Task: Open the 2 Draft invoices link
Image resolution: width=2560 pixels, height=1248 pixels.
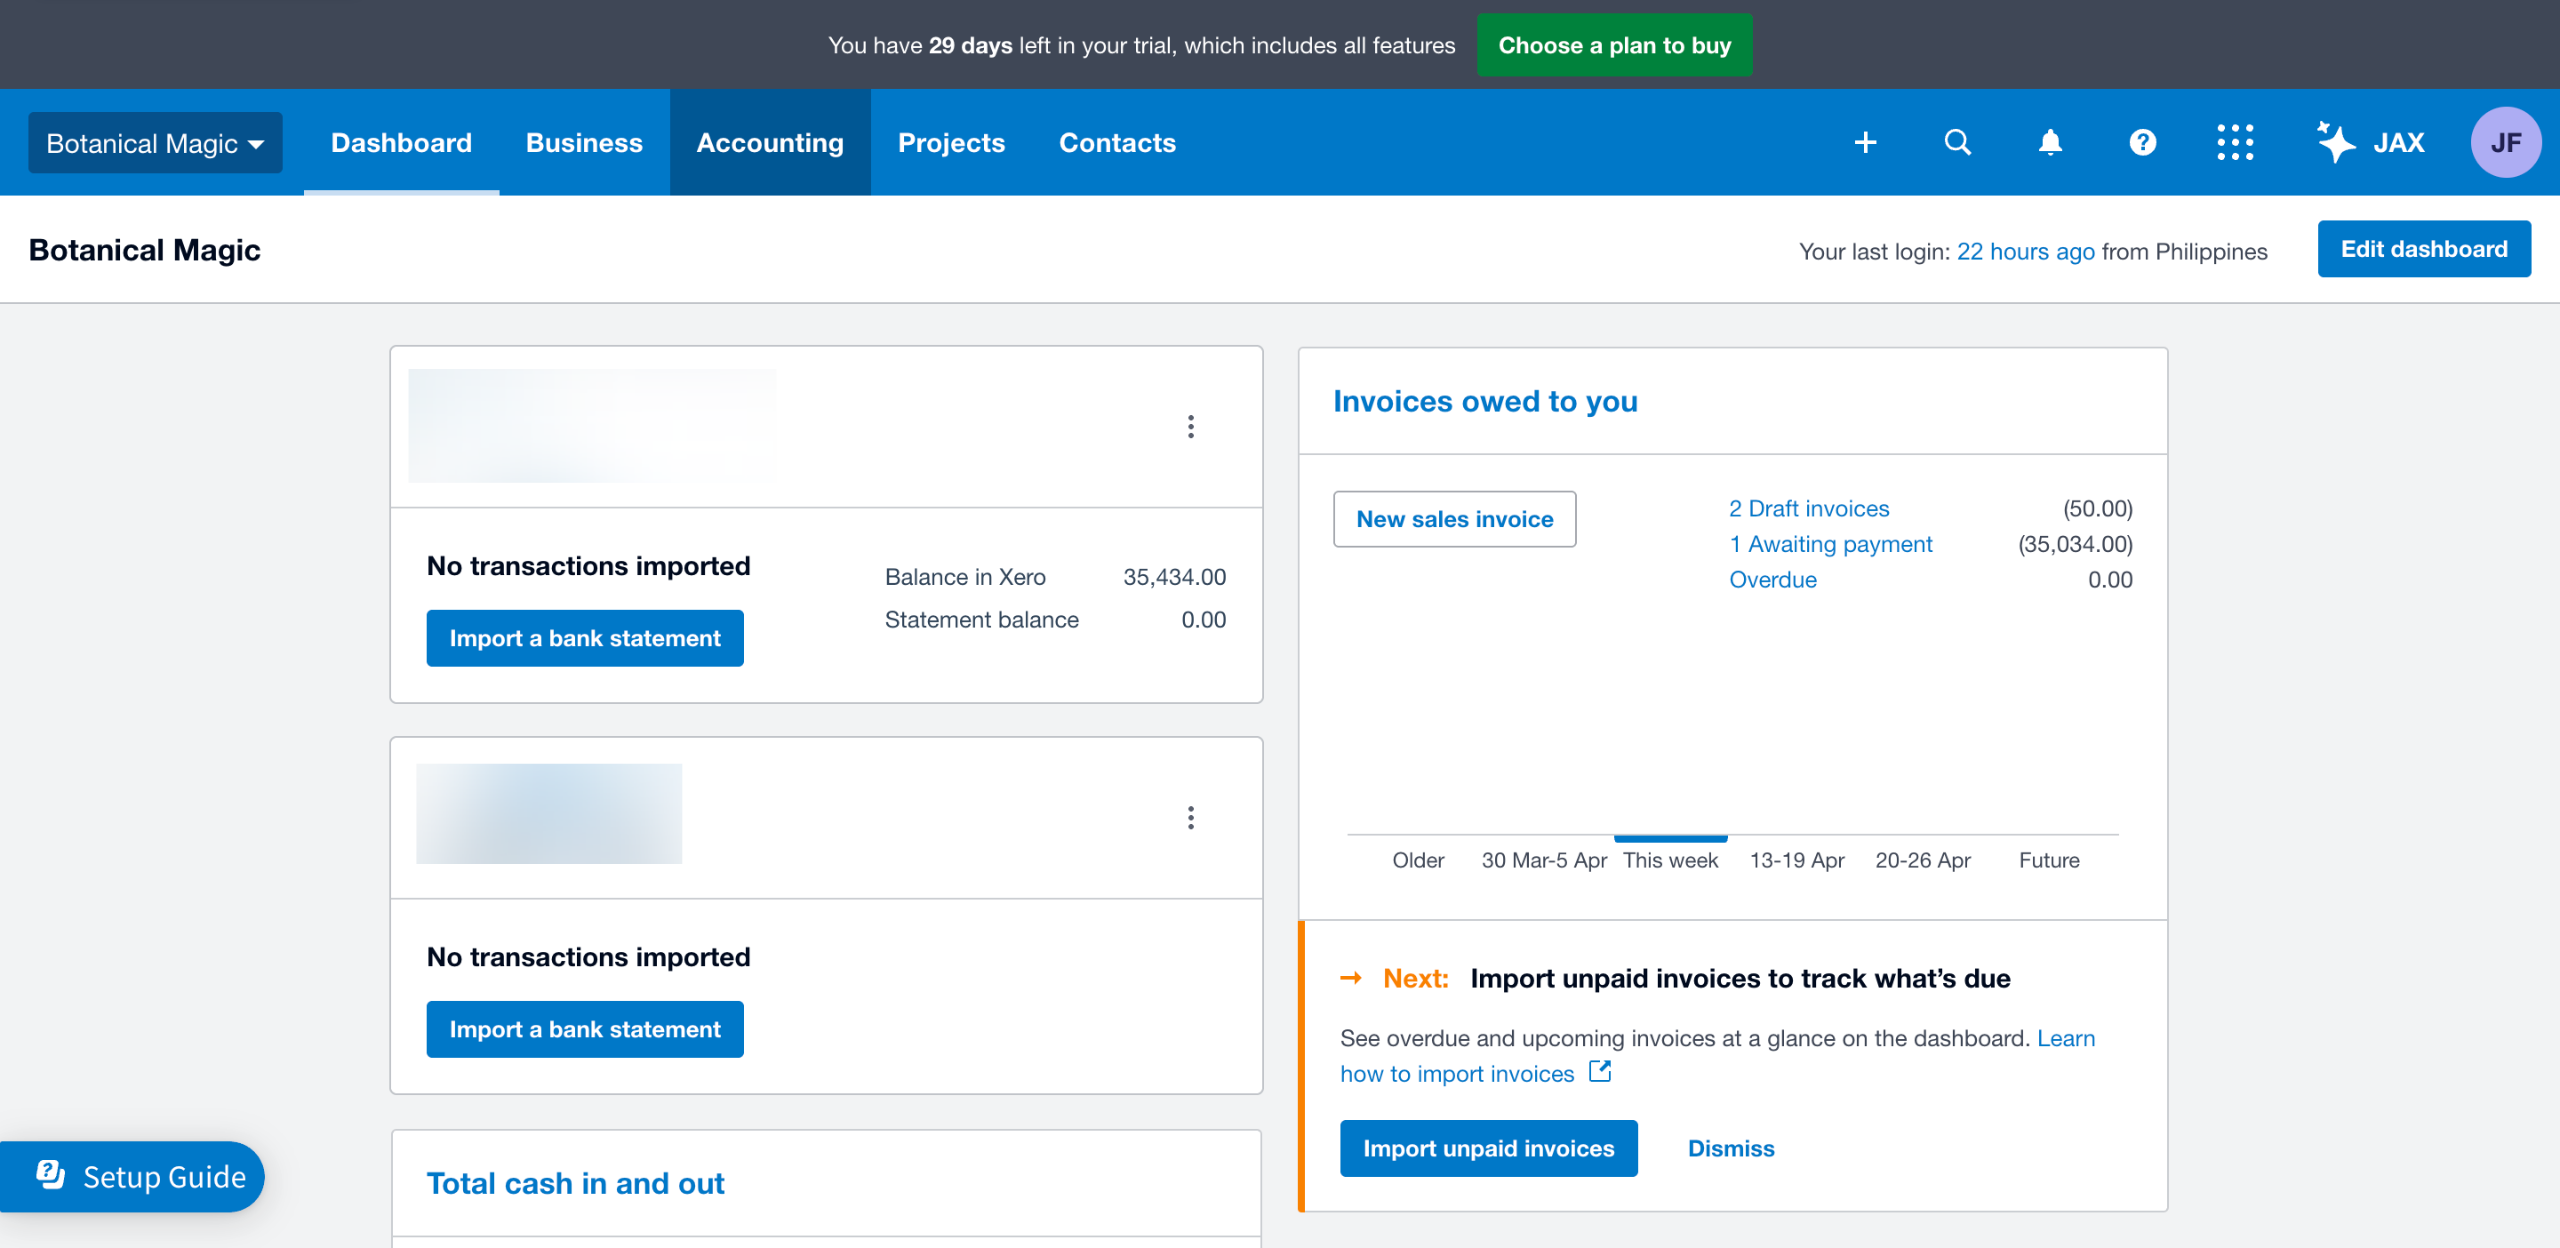Action: coord(1809,508)
